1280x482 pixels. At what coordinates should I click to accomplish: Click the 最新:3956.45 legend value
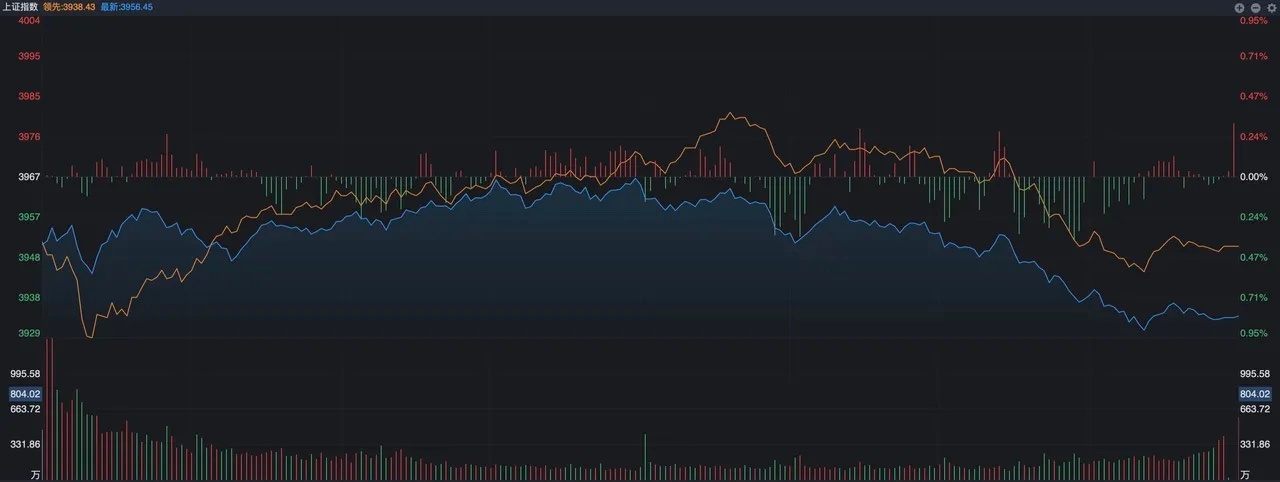click(x=127, y=7)
